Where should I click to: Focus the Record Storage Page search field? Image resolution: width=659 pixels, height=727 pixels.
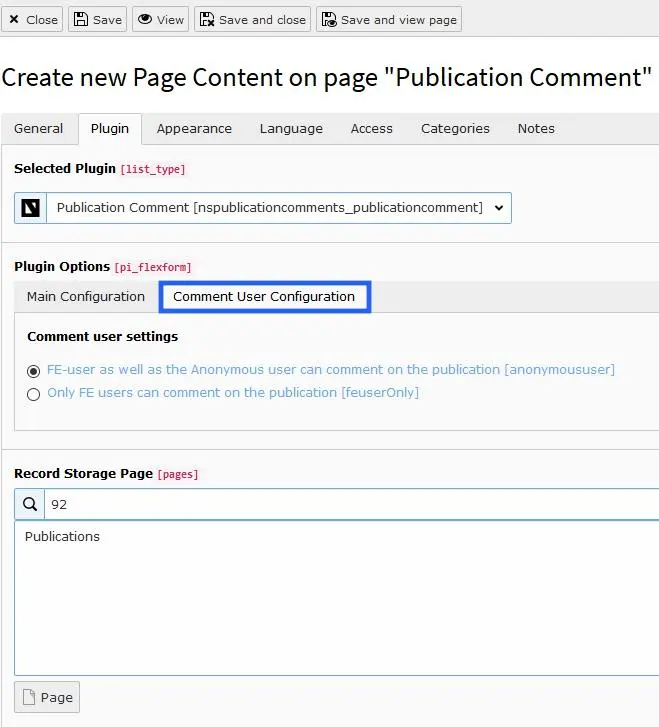352,504
